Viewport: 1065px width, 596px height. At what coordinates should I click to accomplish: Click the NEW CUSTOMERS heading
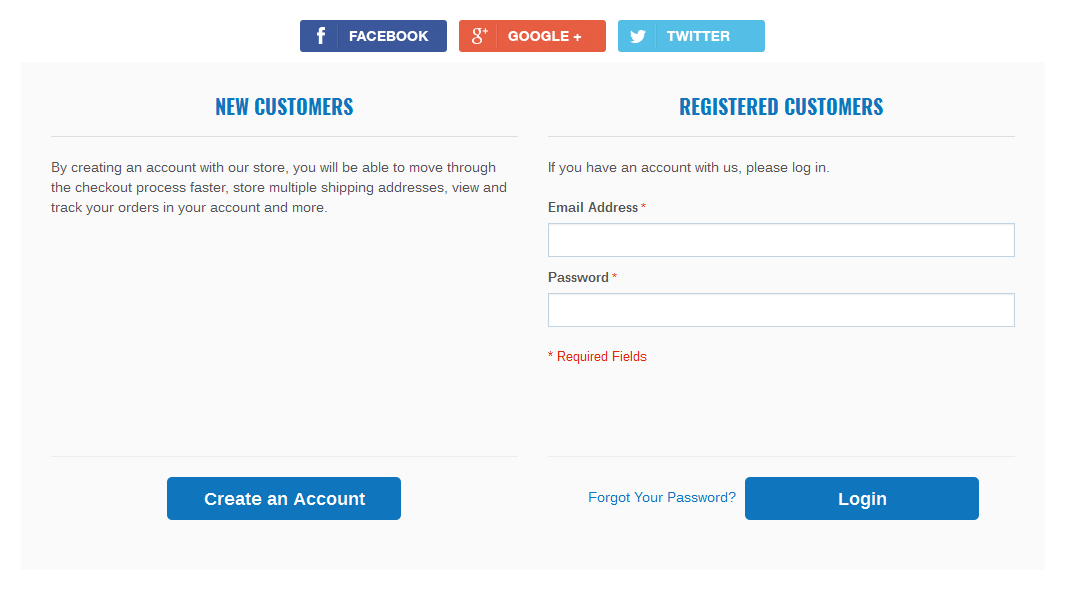284,107
